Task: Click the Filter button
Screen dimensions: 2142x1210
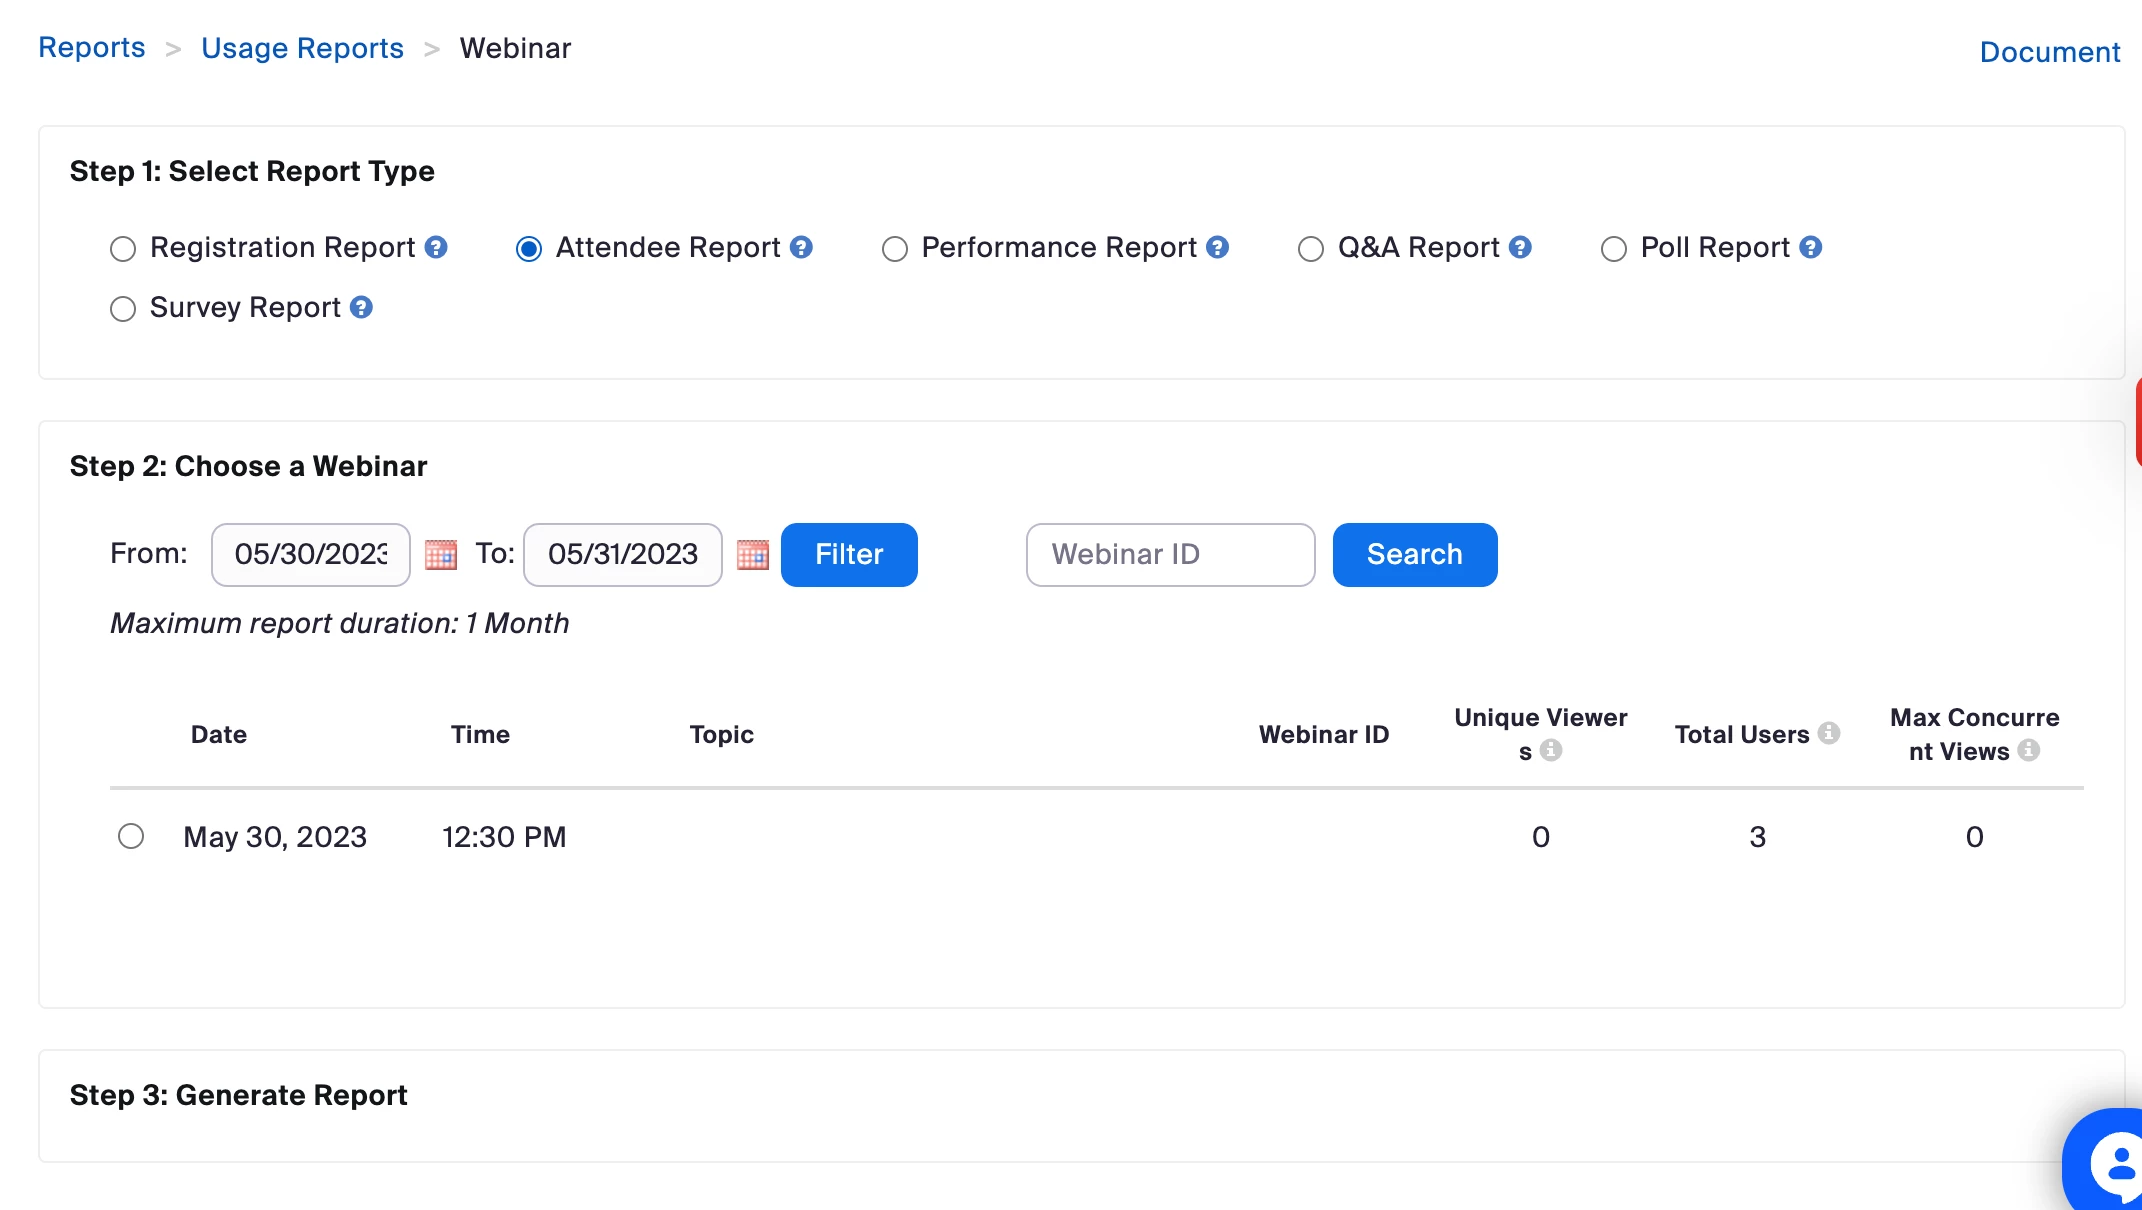Action: coord(849,554)
